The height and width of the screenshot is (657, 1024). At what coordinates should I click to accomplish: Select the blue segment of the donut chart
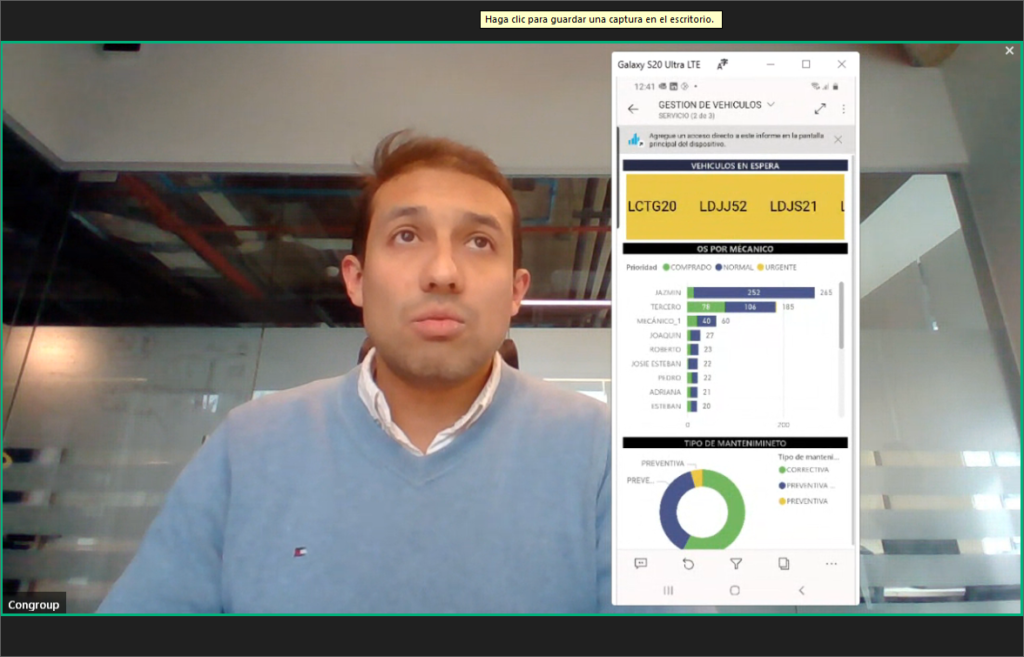tap(671, 509)
